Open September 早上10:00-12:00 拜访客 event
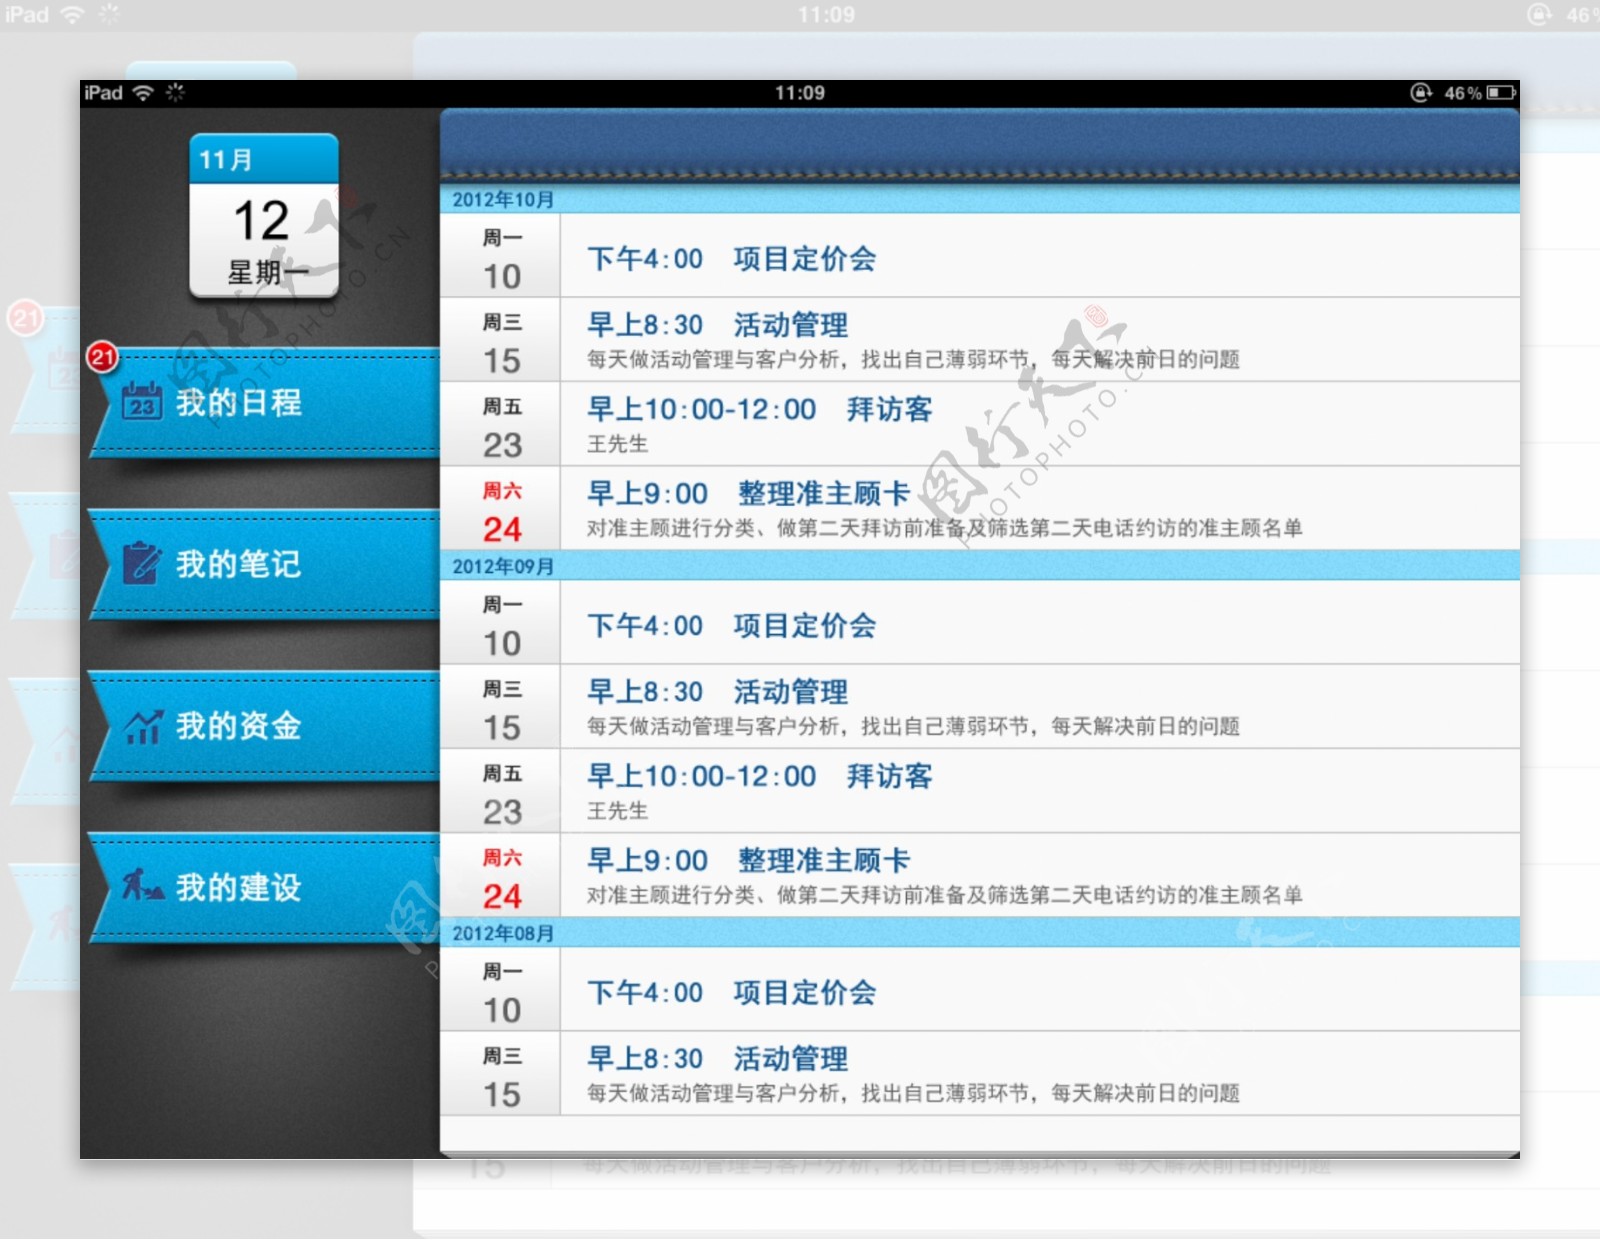The height and width of the screenshot is (1240, 1600). click(x=1040, y=791)
